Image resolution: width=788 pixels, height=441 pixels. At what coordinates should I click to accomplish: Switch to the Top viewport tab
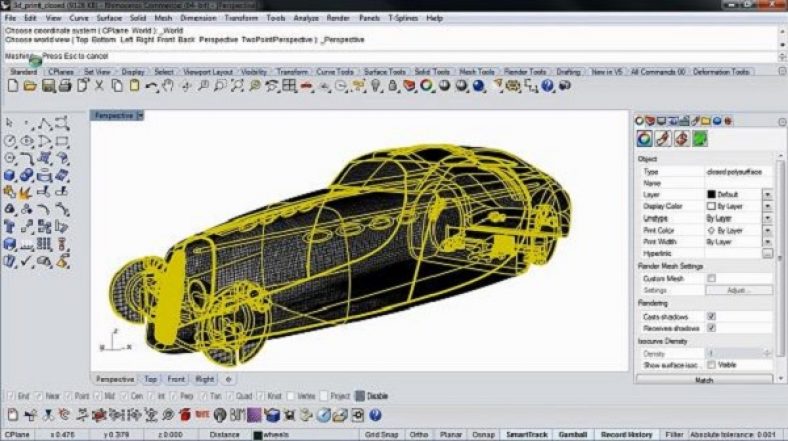tap(150, 379)
